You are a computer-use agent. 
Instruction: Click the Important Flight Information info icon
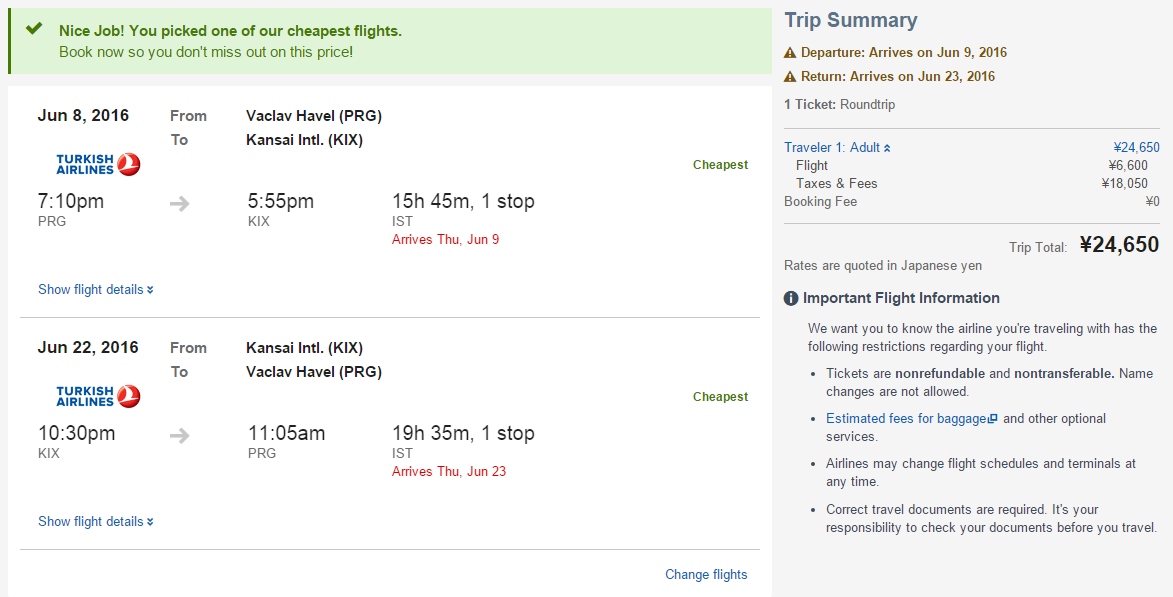tap(791, 298)
